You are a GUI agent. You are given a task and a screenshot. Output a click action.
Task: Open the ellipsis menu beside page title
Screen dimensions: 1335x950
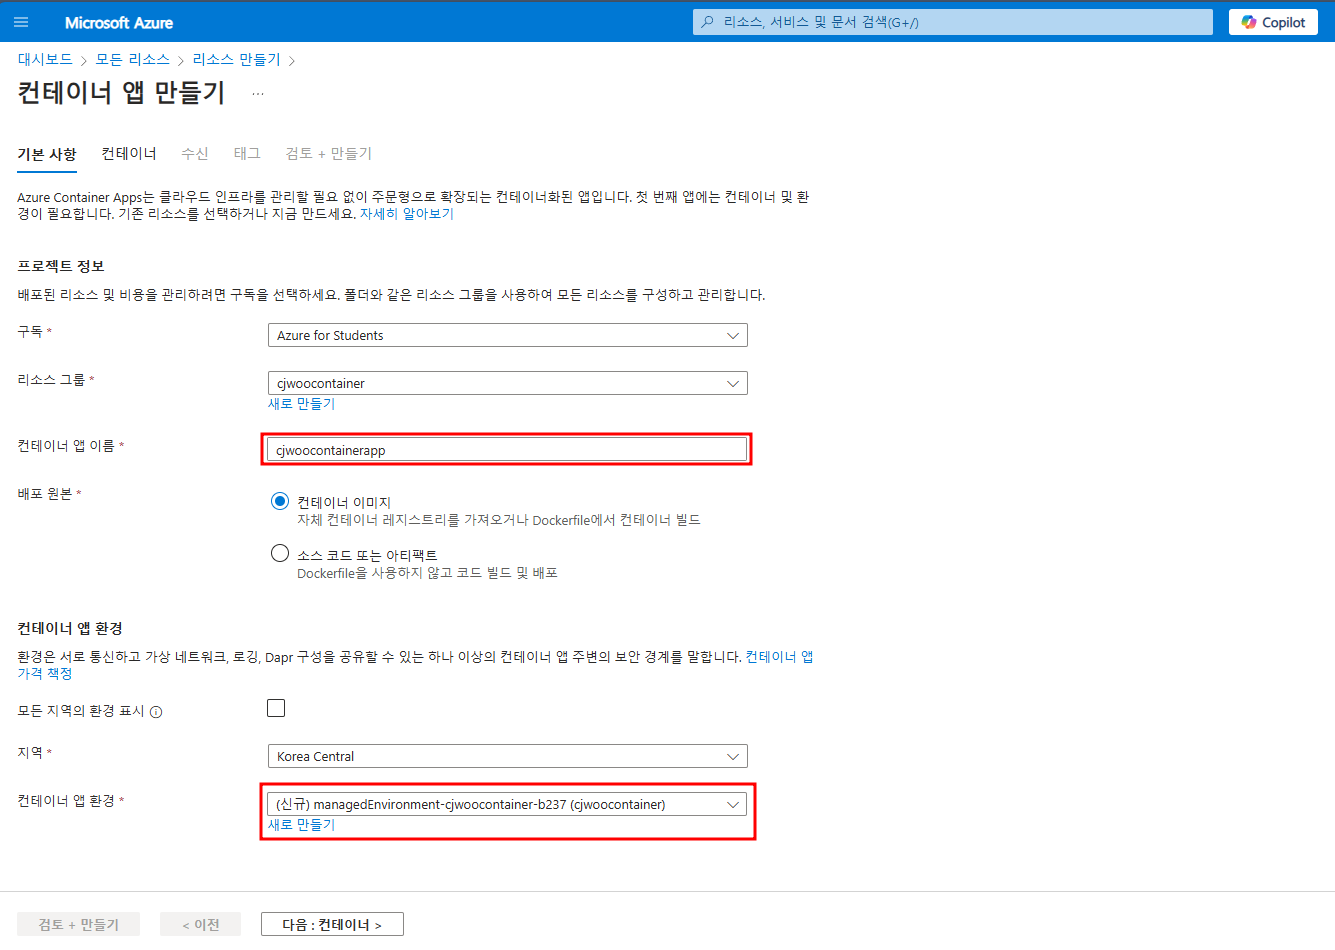[258, 93]
